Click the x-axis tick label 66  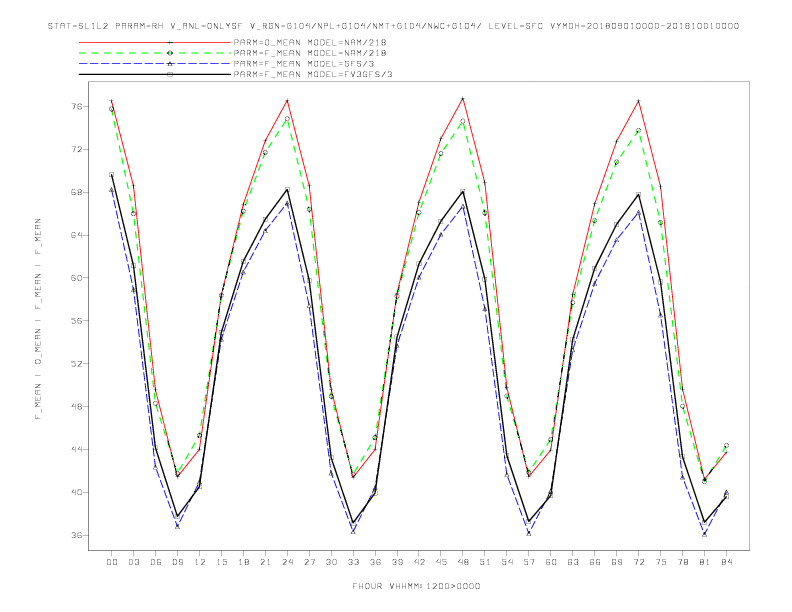point(595,562)
